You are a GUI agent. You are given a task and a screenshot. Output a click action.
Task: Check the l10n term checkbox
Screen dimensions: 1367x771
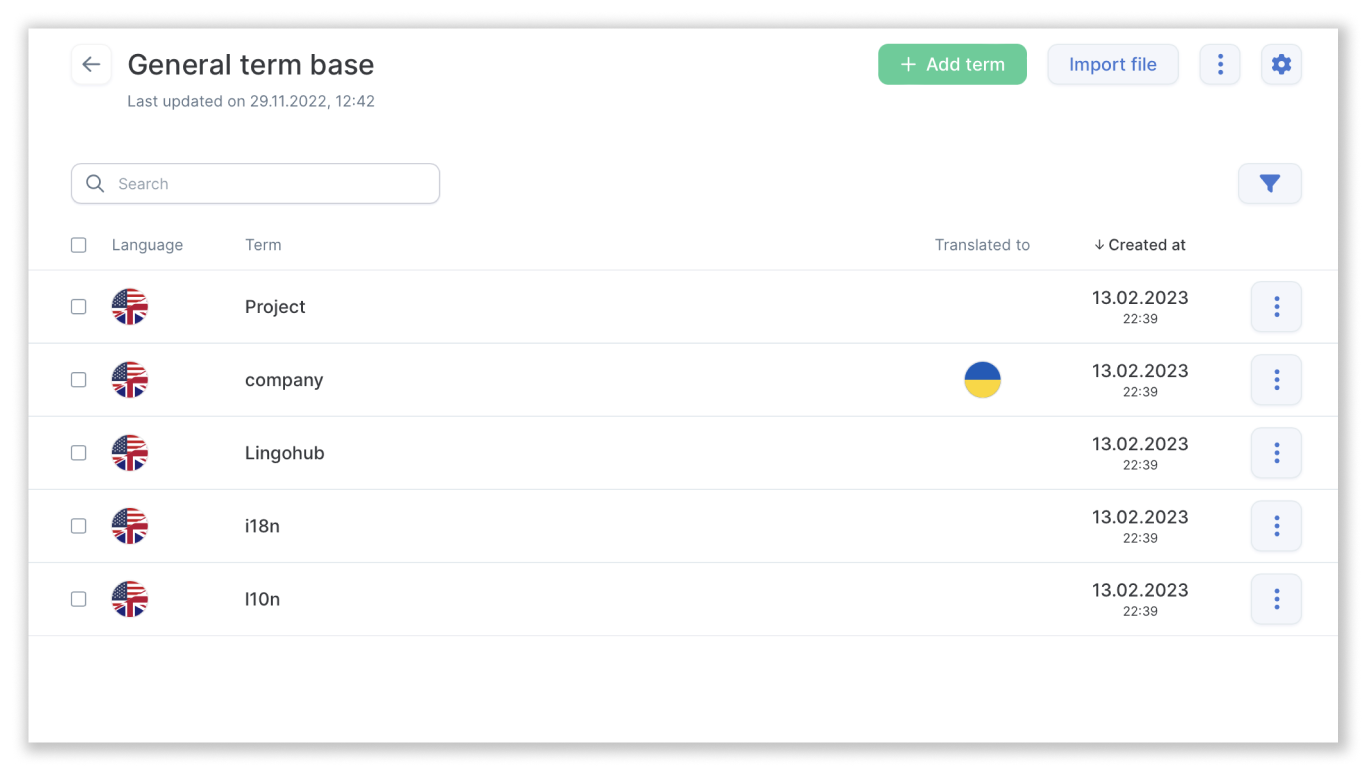[x=79, y=599]
